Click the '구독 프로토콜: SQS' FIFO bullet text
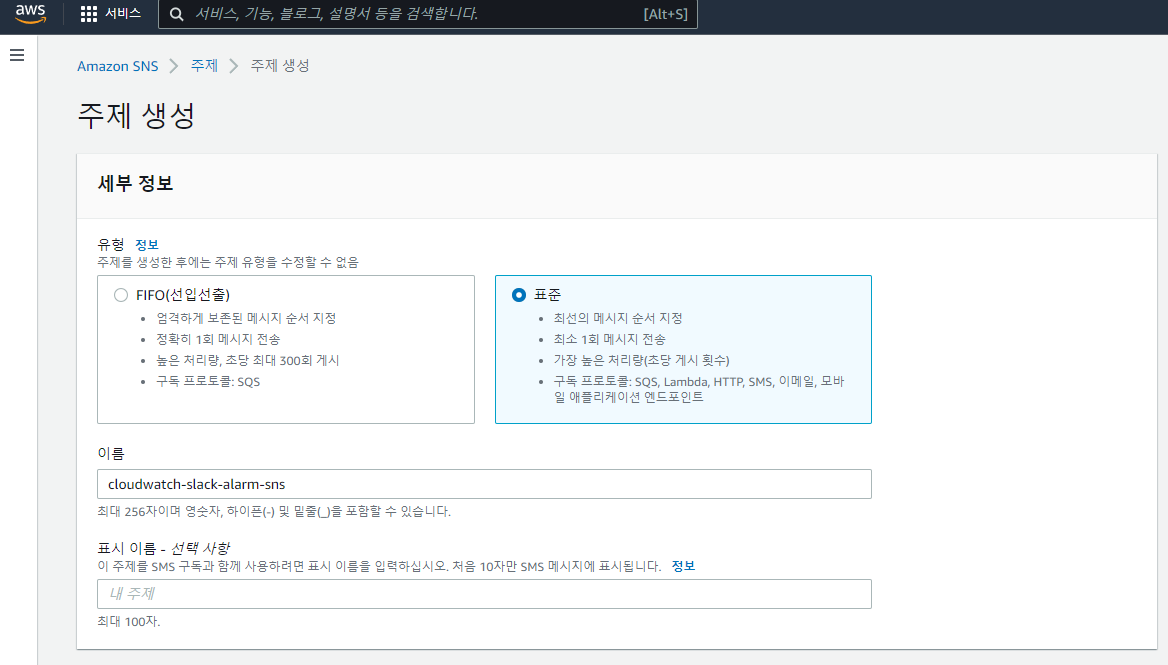The height and width of the screenshot is (665, 1168). click(x=208, y=381)
